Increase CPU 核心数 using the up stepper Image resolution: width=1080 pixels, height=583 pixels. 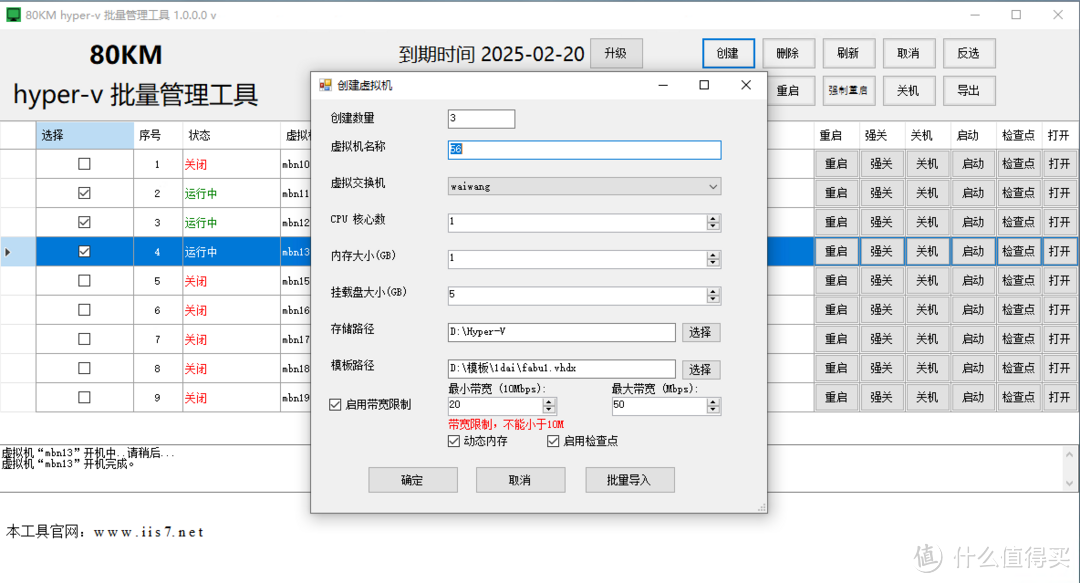click(x=714, y=215)
